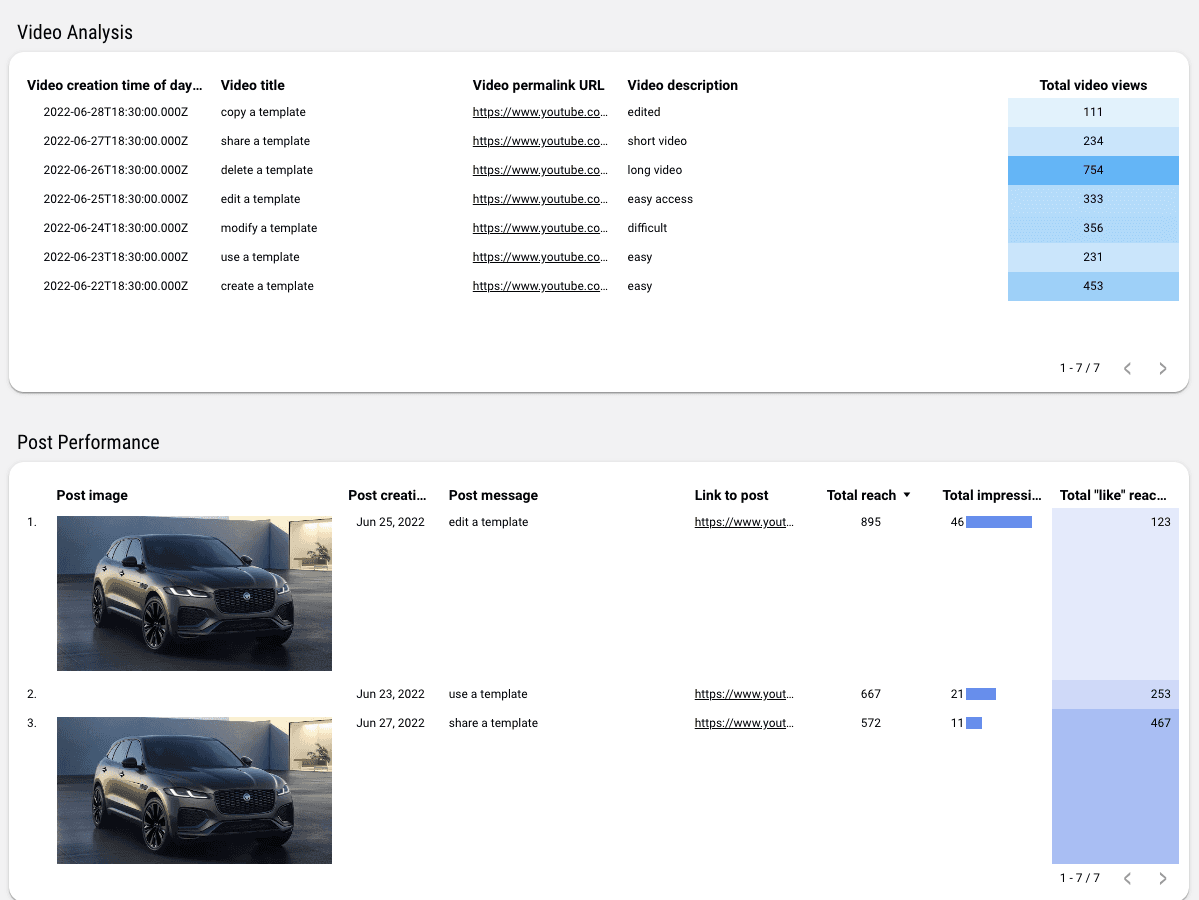1199x900 pixels.
Task: Click the previous page arrow in Video Analysis table
Action: click(x=1127, y=368)
